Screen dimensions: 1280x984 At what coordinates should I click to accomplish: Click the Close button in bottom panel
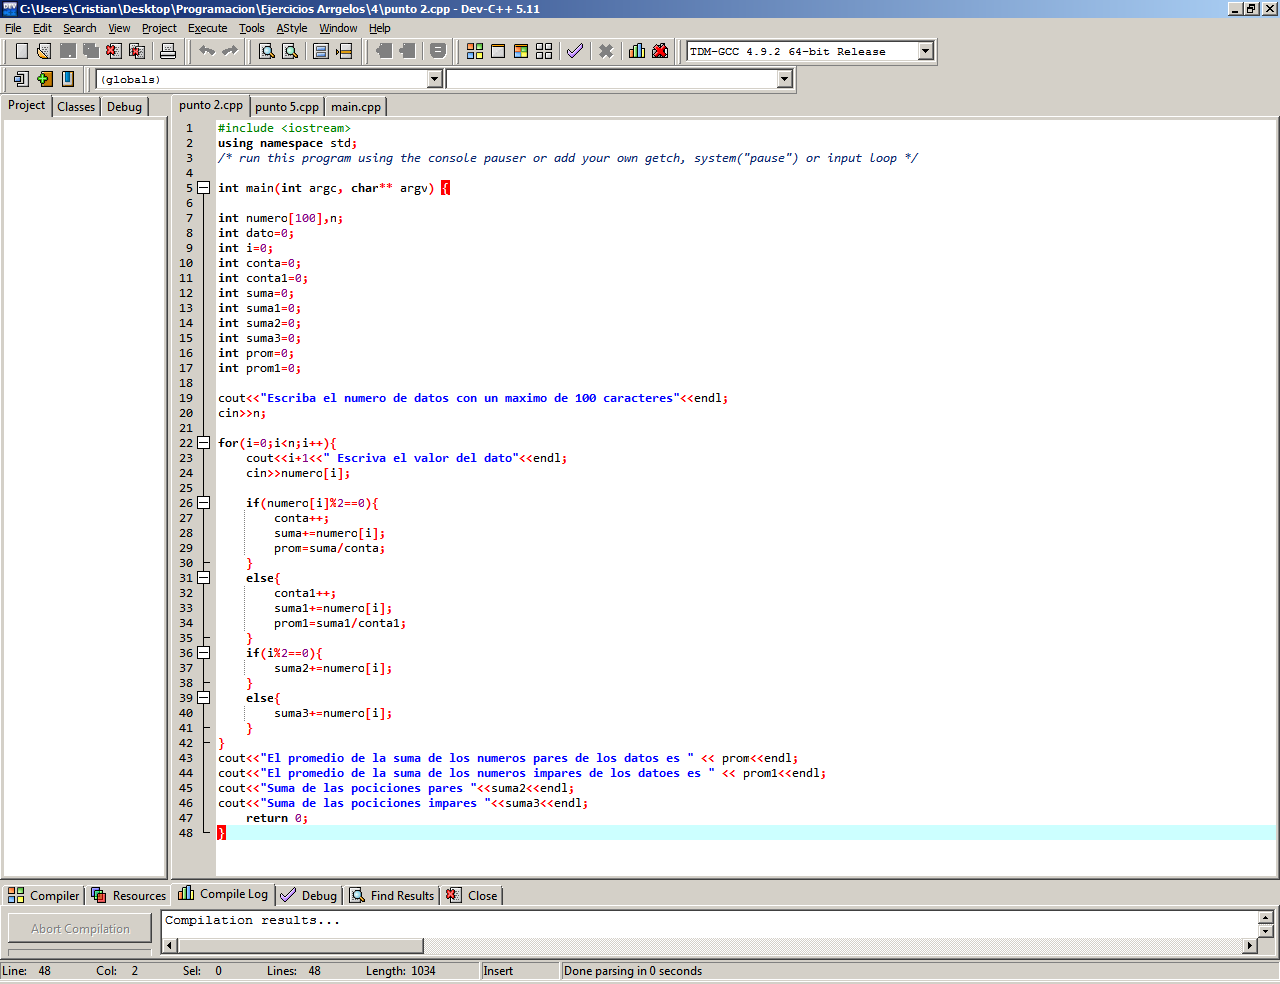(x=473, y=896)
